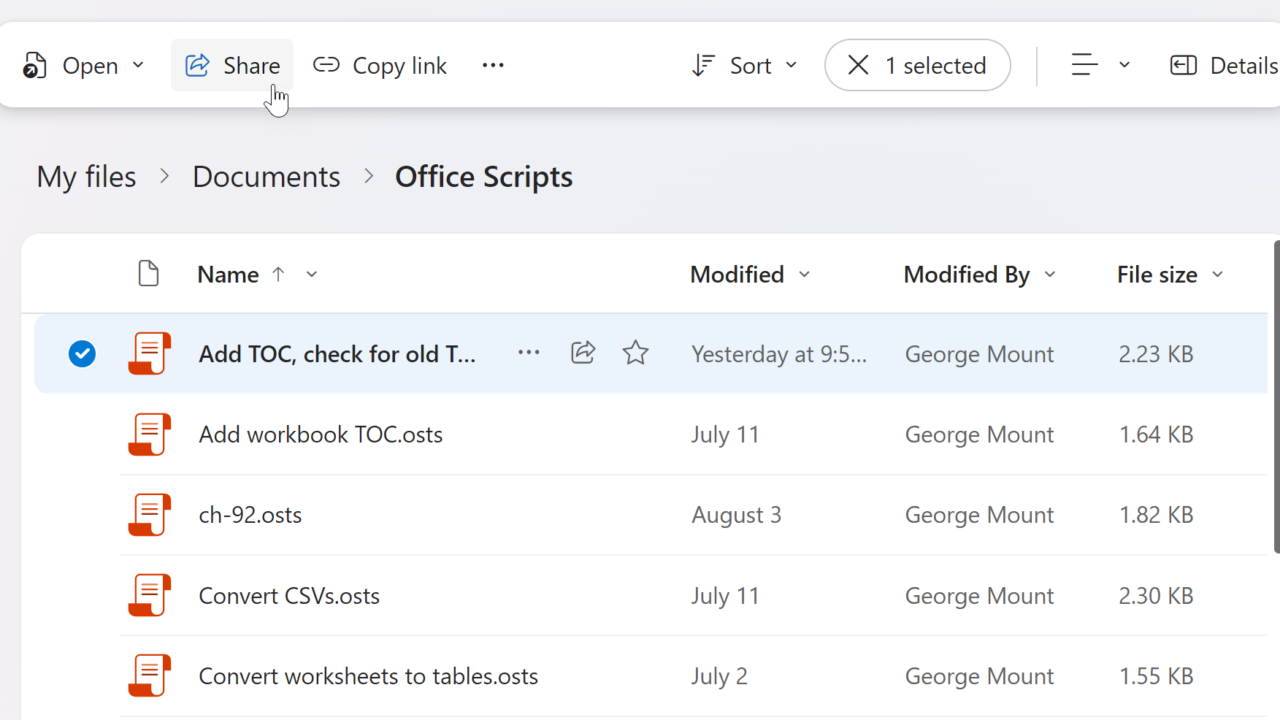Go to My files in the breadcrumb
1280x720 pixels.
point(86,177)
